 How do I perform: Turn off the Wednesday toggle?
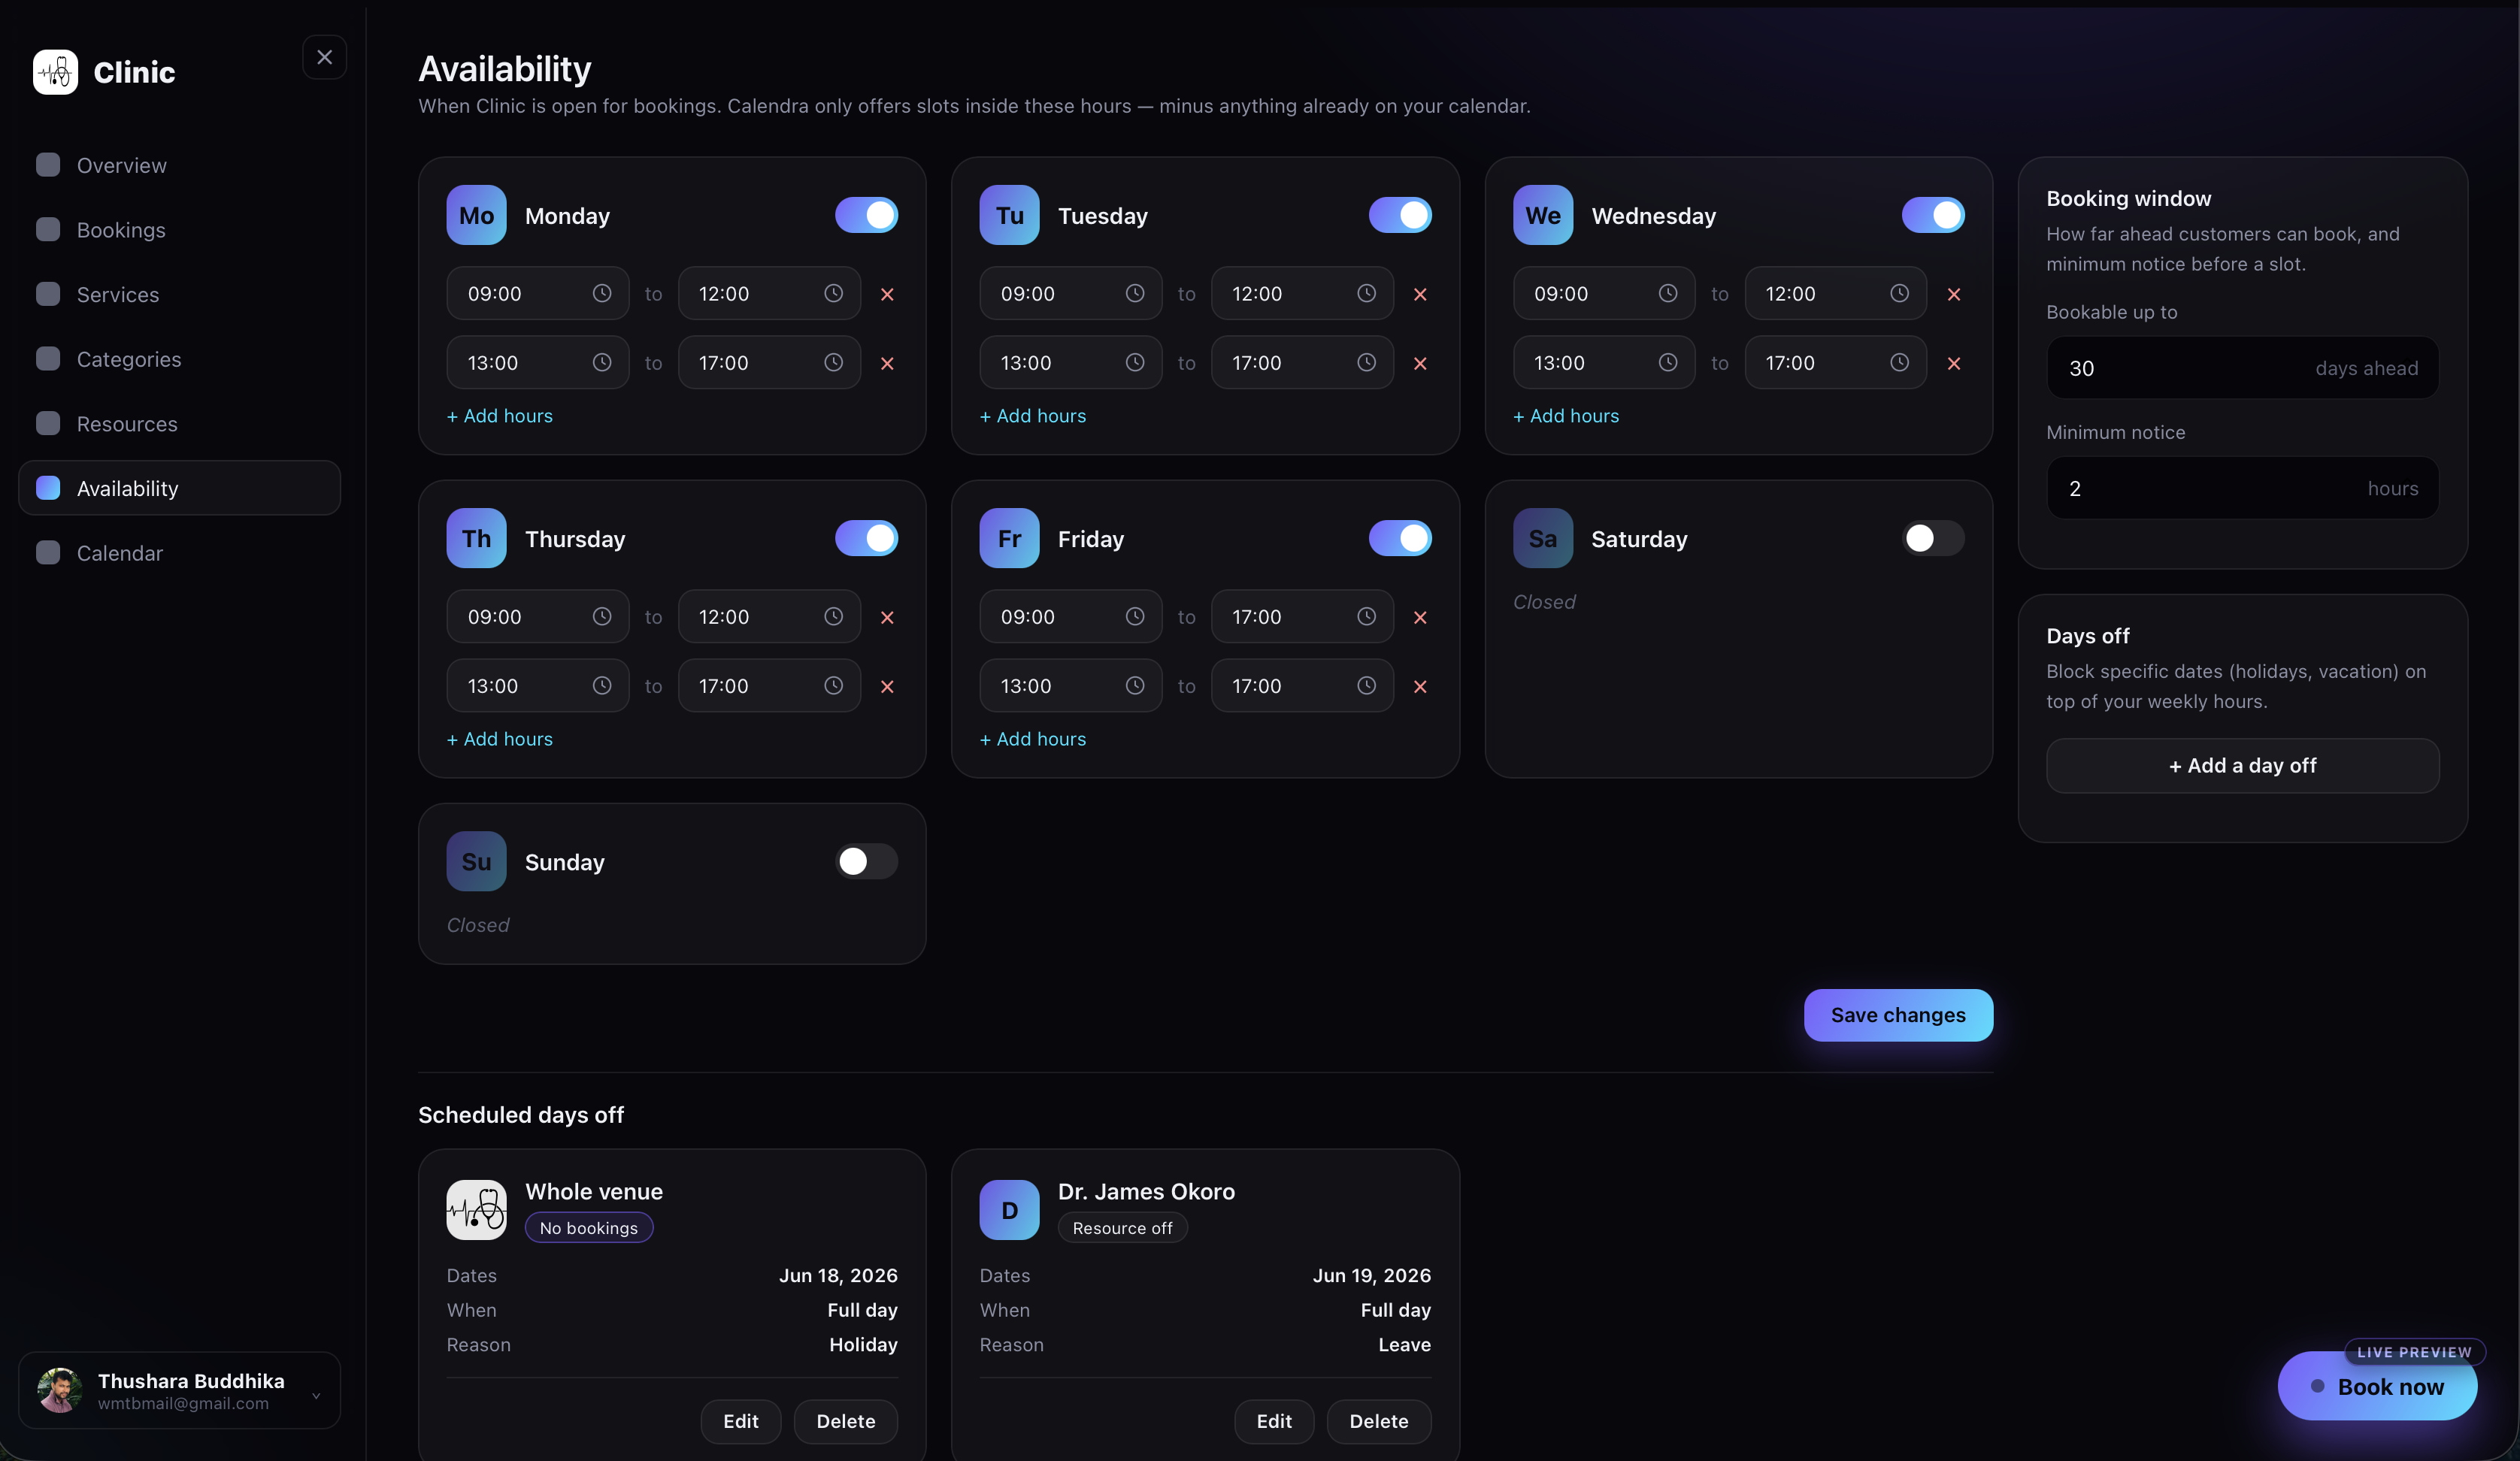tap(1933, 215)
